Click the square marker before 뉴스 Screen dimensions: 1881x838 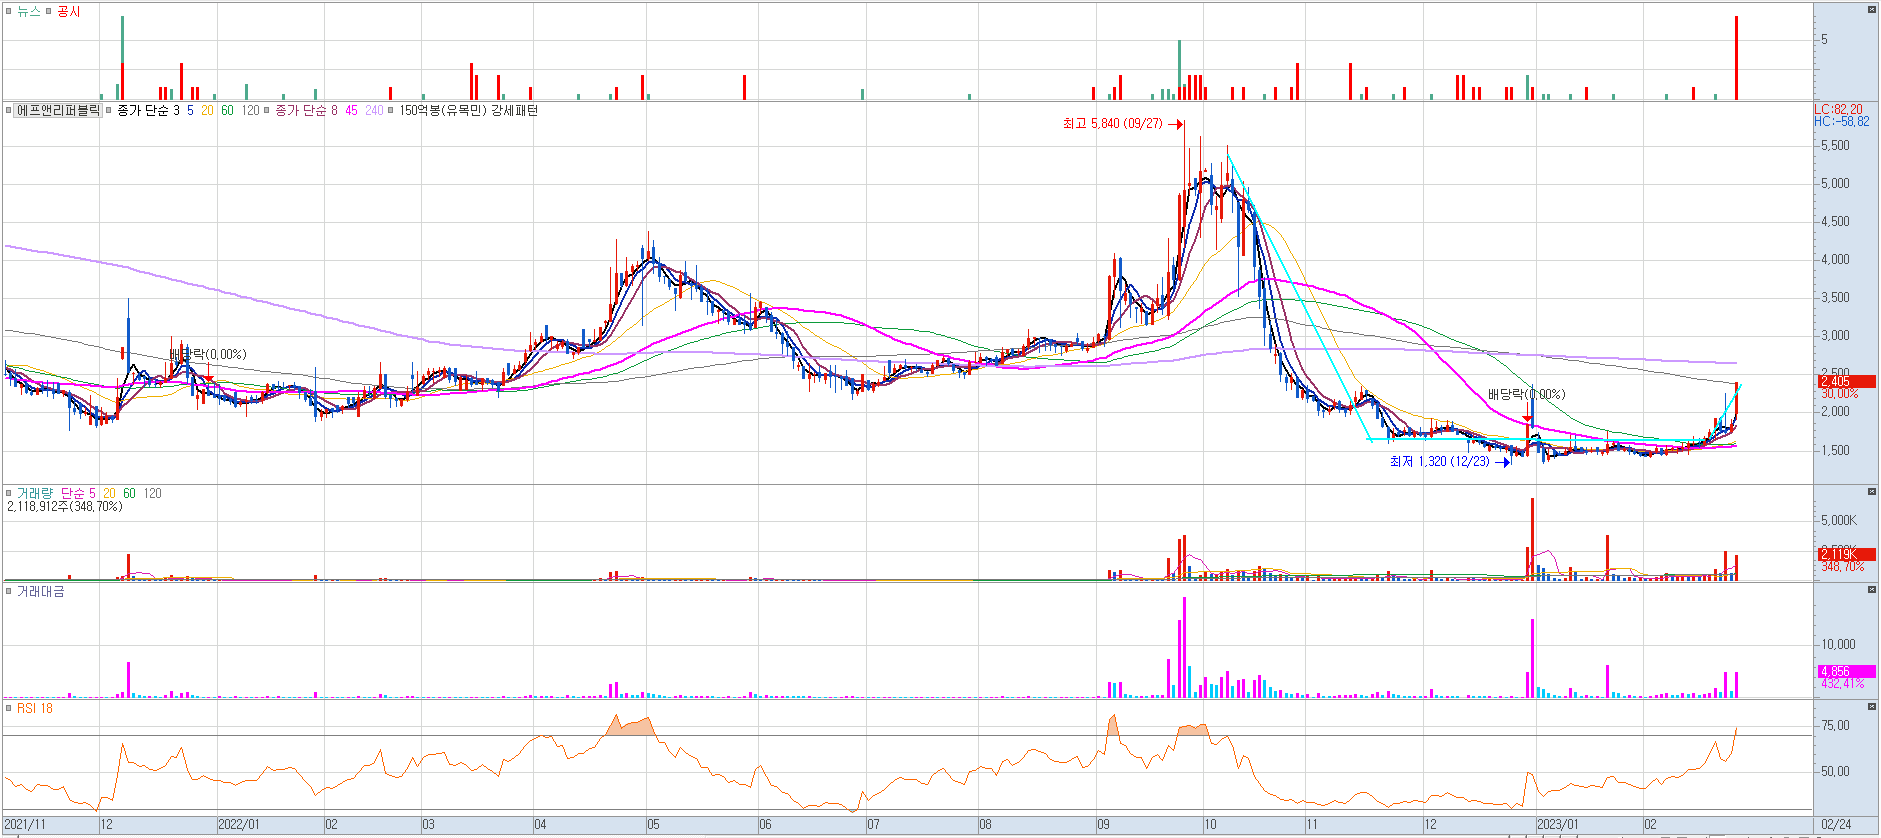click(9, 11)
